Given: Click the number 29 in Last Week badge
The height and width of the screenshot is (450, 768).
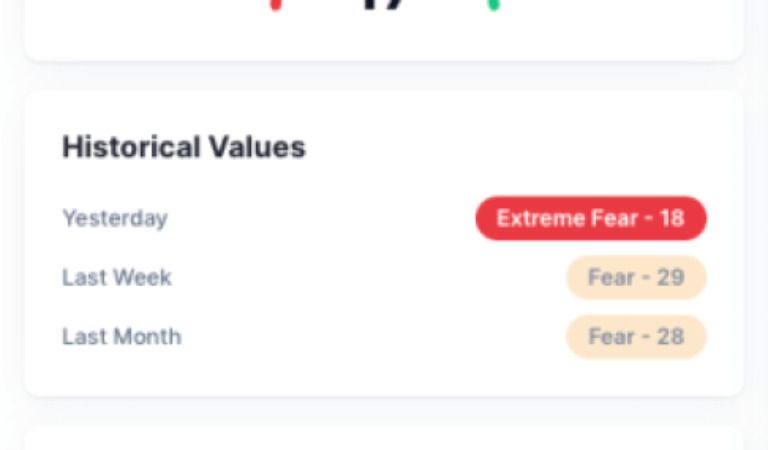Looking at the screenshot, I should (670, 277).
